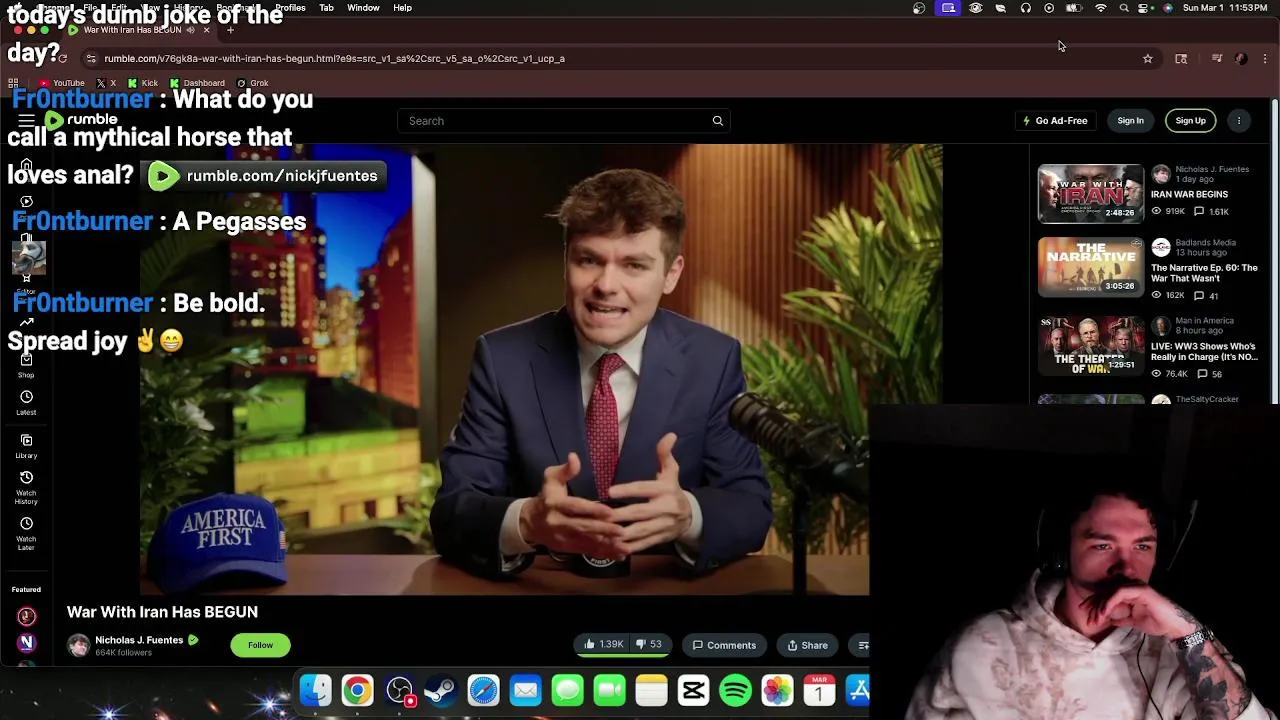Open the Comments section button
1280x720 pixels.
(724, 645)
